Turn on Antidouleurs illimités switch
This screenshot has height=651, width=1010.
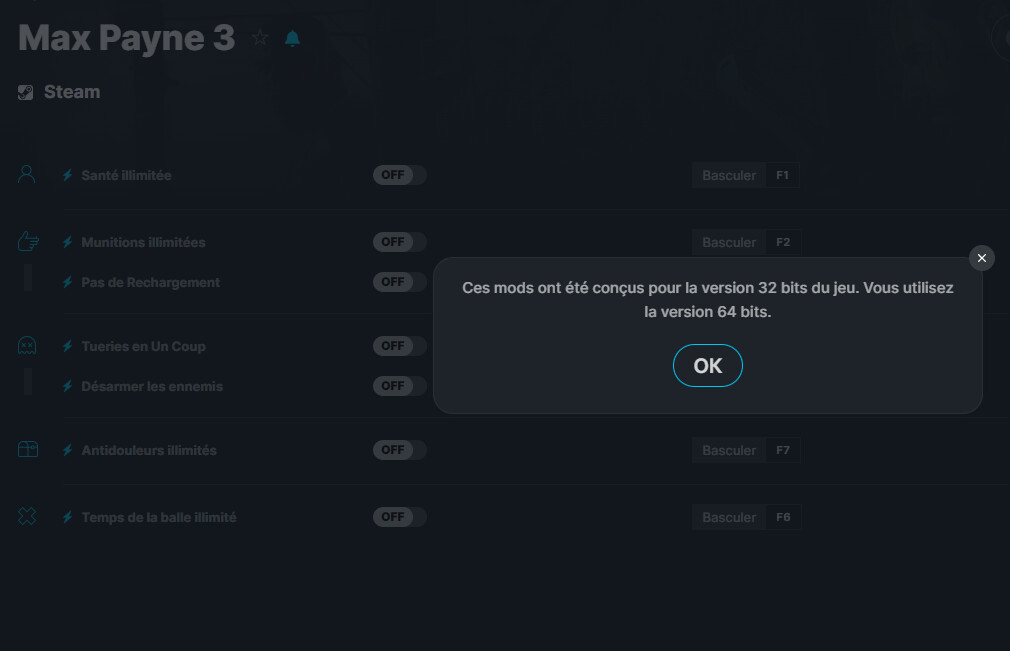tap(399, 450)
